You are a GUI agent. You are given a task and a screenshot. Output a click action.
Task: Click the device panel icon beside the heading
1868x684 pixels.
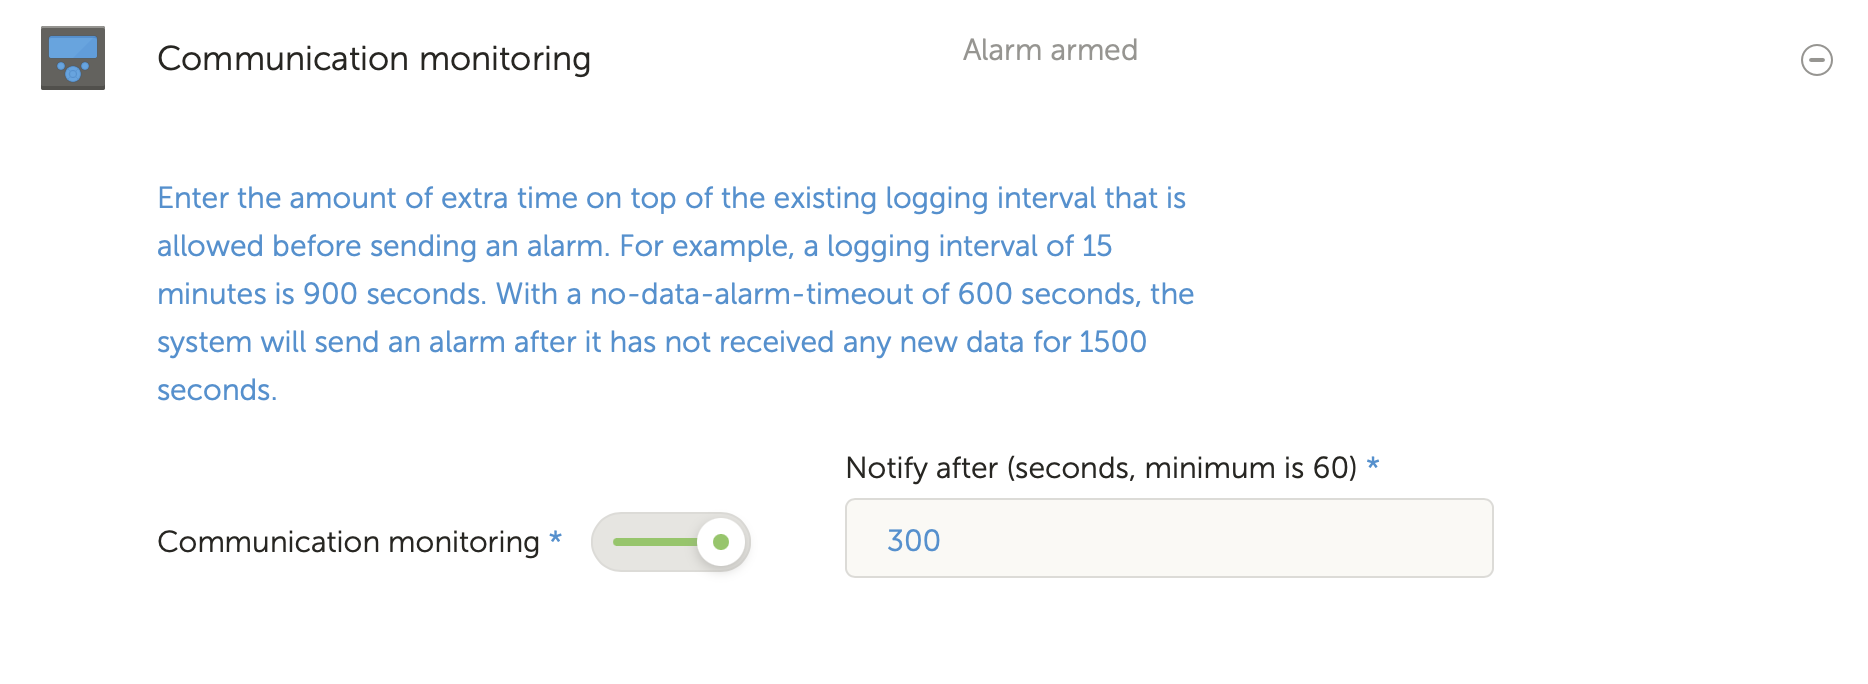tap(73, 59)
